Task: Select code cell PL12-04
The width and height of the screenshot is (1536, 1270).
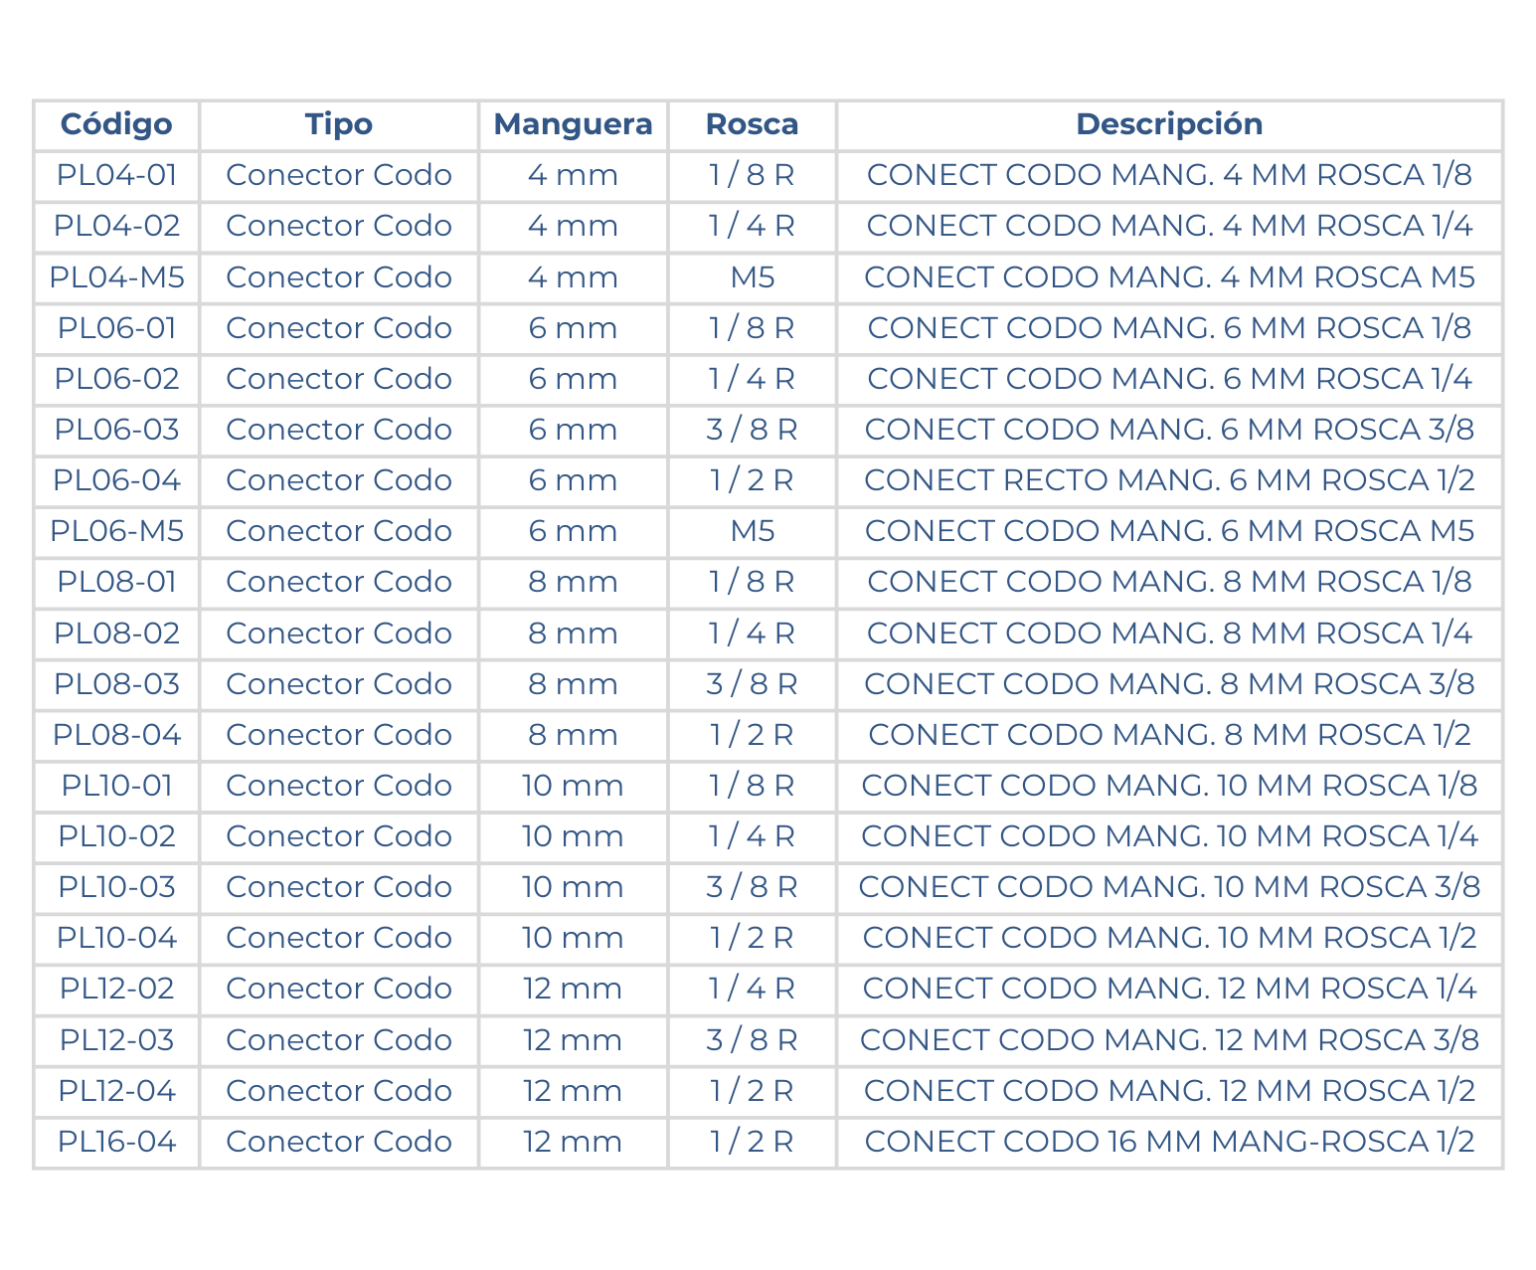Action: click(117, 1091)
